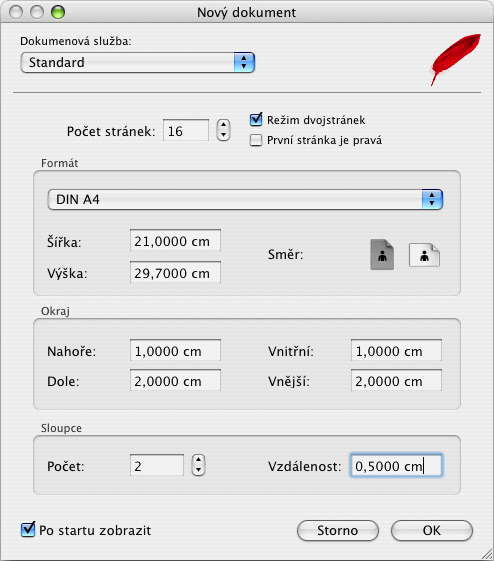
Task: Decrease column count with down arrow
Action: (199, 470)
